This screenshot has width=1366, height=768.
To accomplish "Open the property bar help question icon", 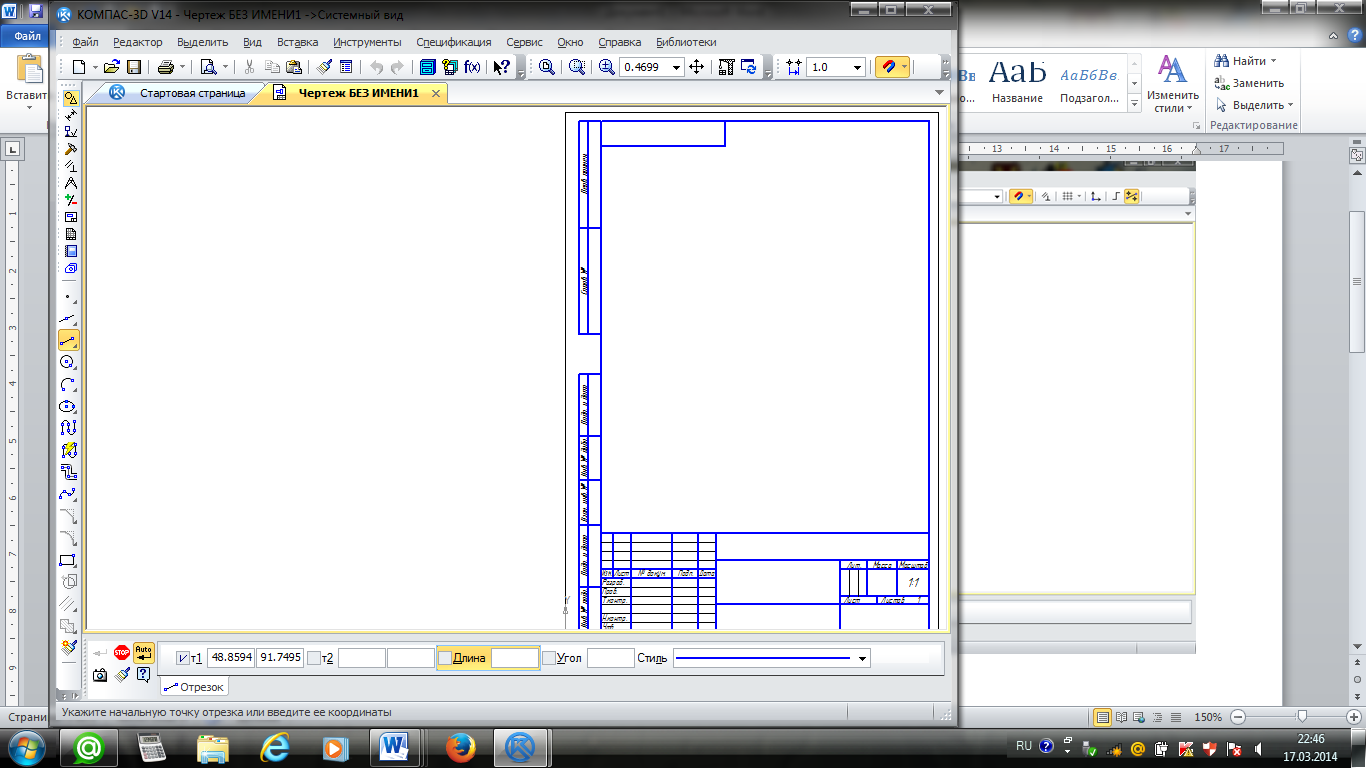I will pos(144,675).
